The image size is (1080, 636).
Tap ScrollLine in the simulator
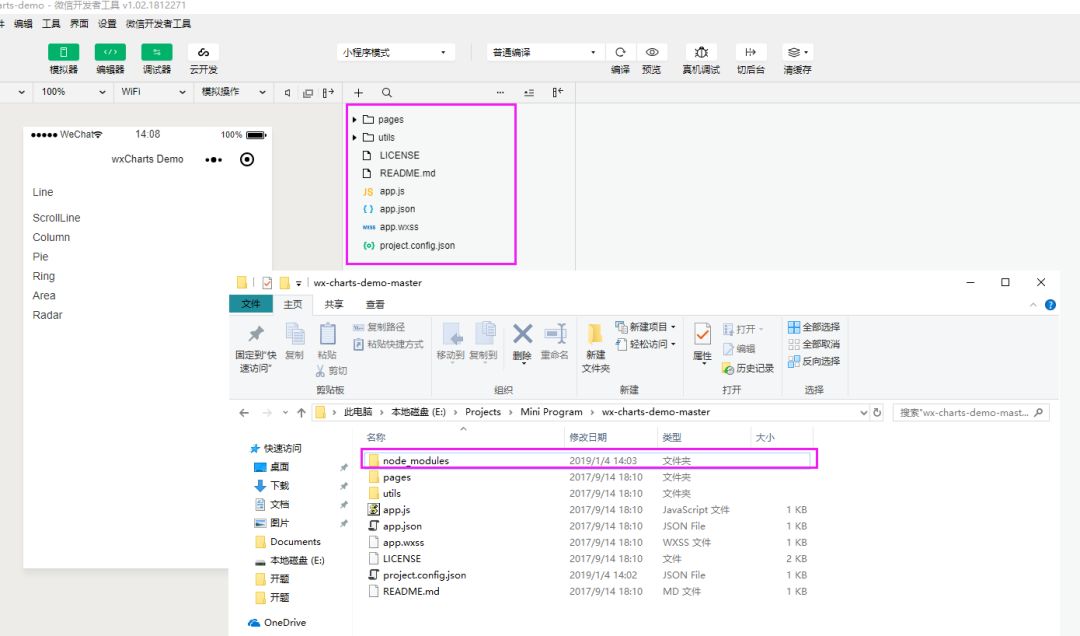coord(56,218)
